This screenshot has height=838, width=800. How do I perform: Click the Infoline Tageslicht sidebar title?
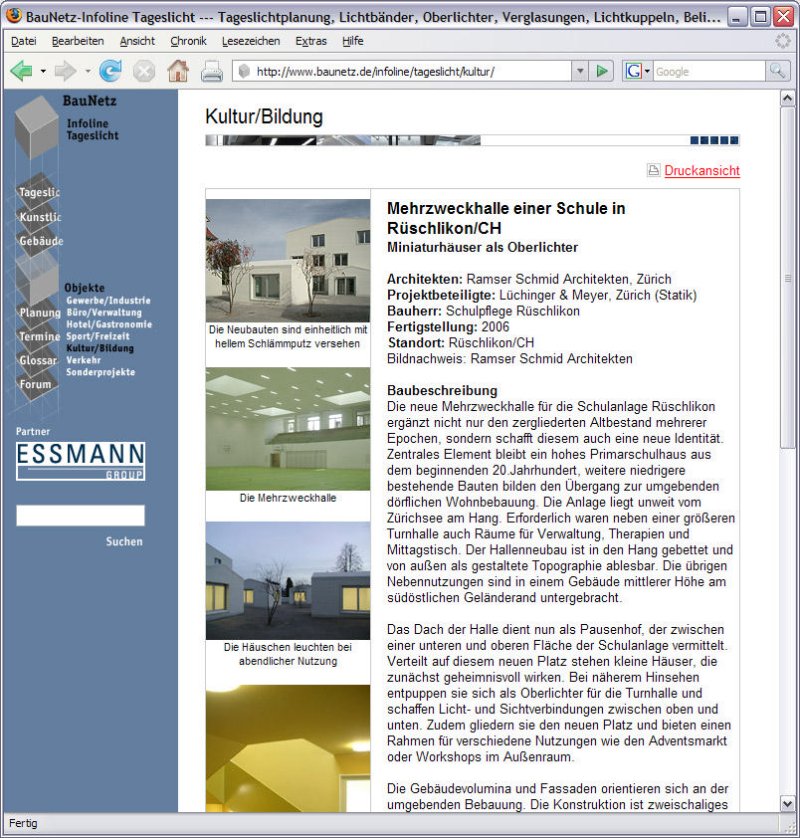(x=92, y=129)
